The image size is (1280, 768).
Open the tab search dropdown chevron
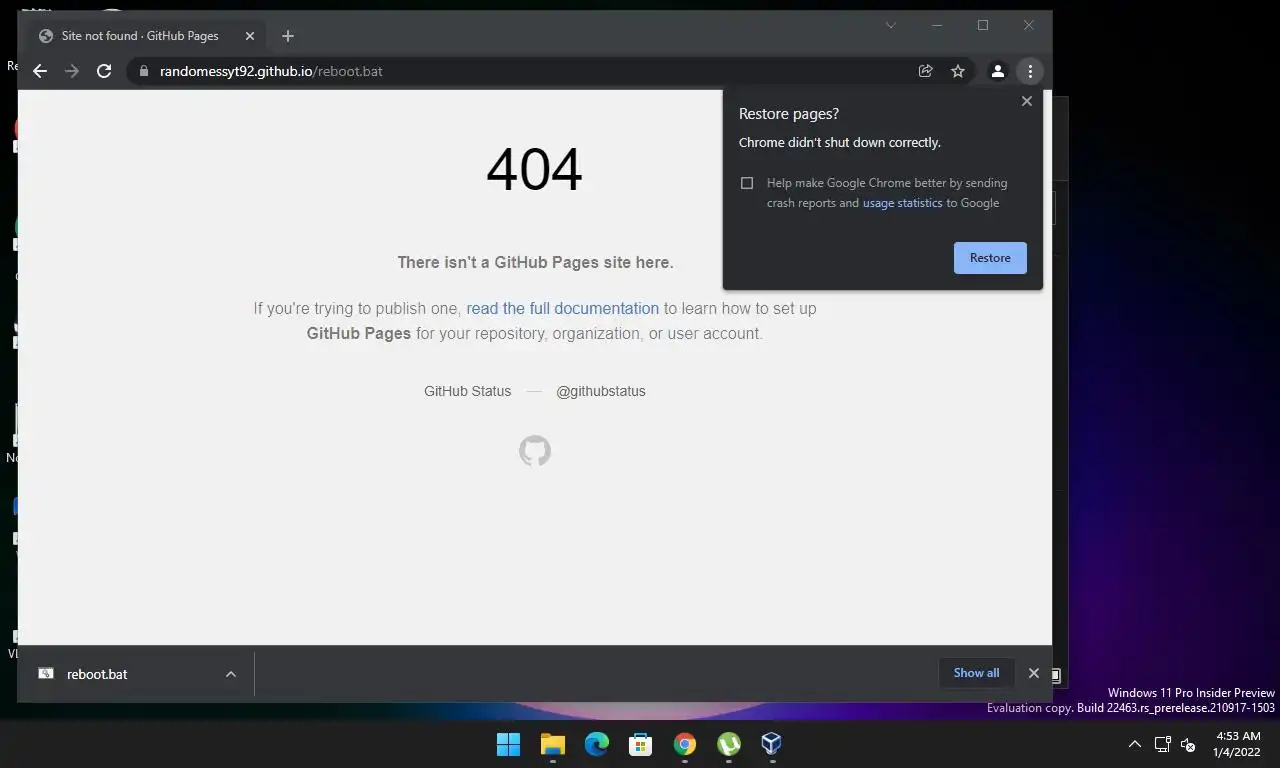click(890, 26)
